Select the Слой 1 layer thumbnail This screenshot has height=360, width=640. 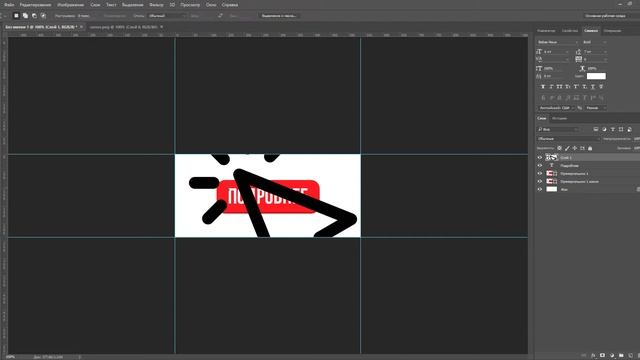[551, 158]
